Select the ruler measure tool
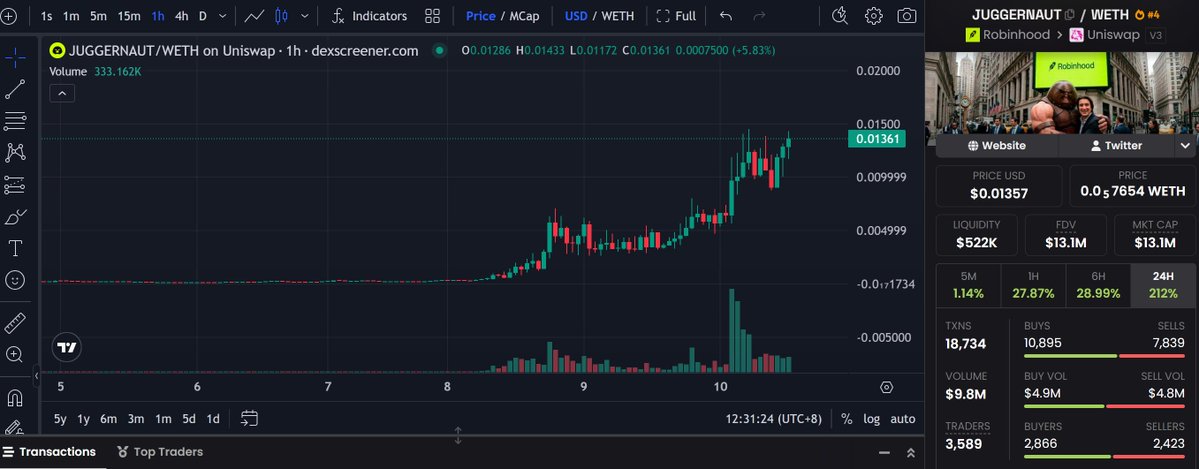 (15, 323)
